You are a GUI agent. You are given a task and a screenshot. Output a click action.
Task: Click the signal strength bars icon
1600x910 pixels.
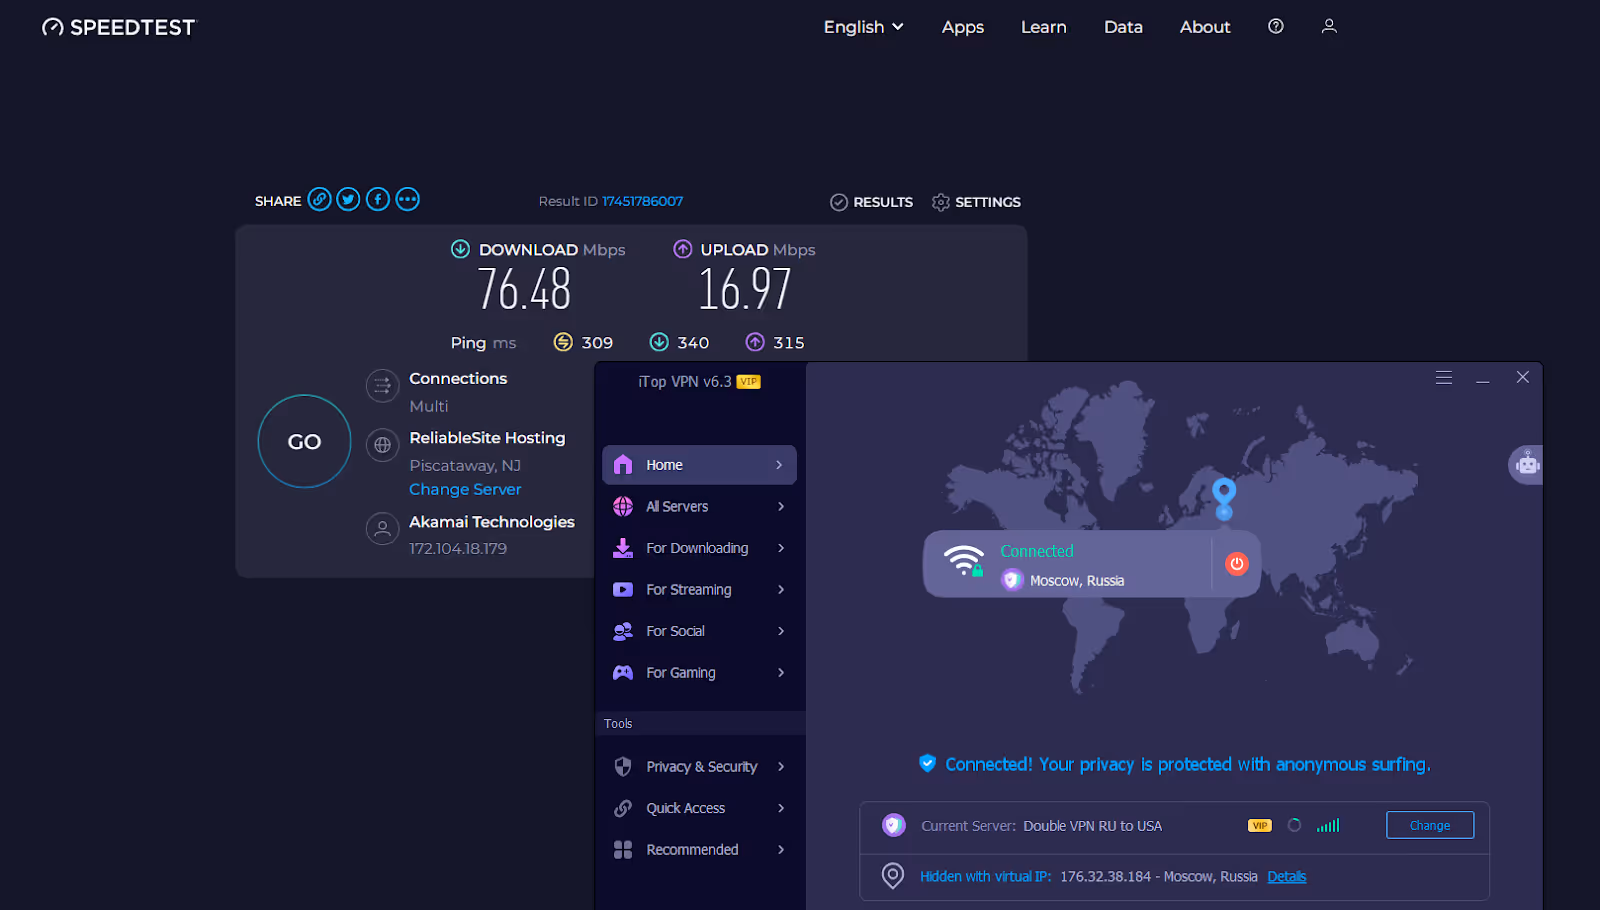[1328, 825]
